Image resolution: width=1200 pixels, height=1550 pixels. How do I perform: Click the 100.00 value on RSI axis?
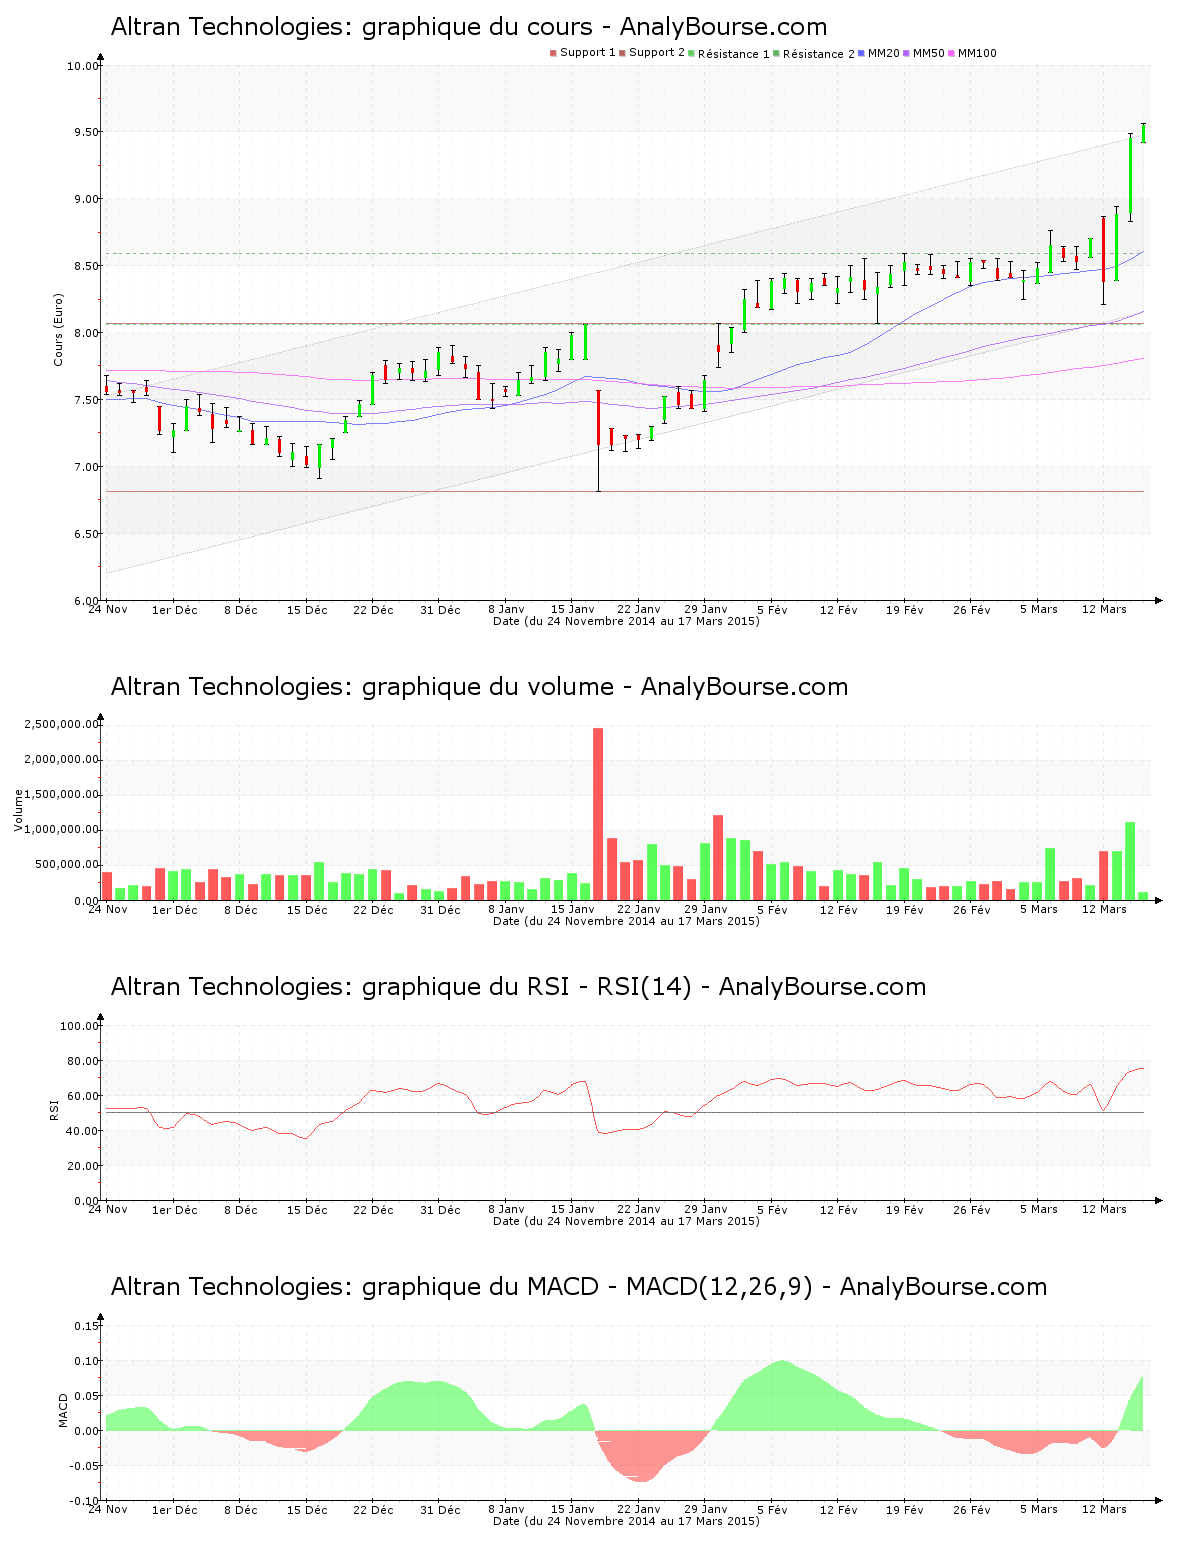(x=80, y=1026)
